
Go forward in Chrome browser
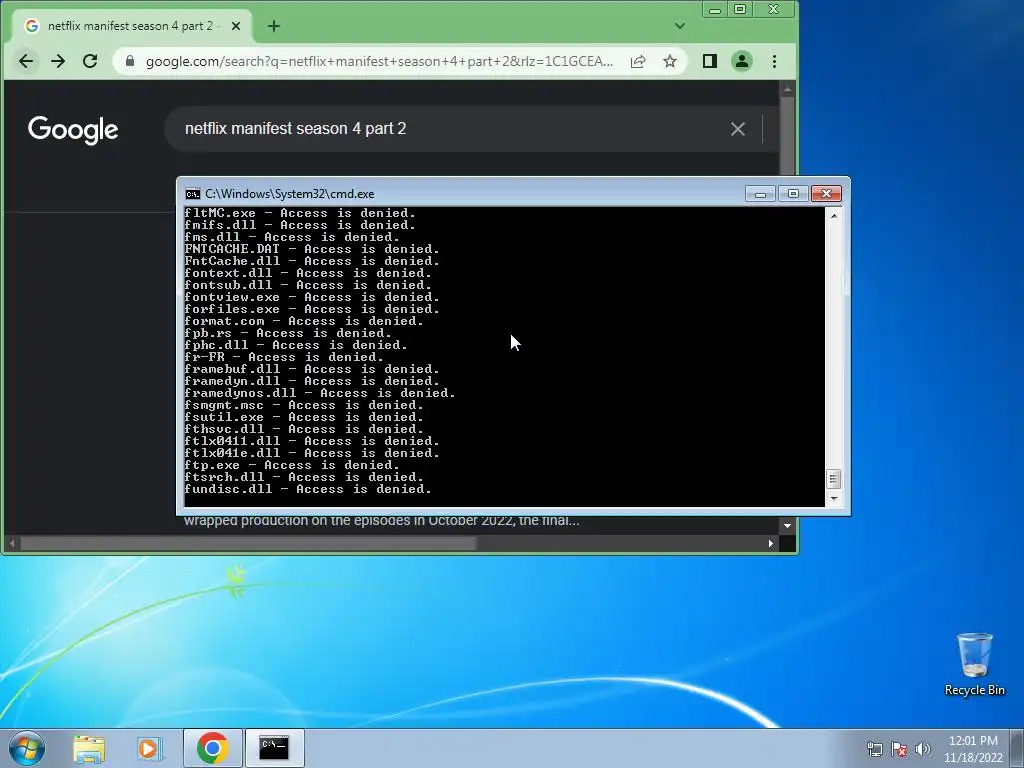click(58, 61)
